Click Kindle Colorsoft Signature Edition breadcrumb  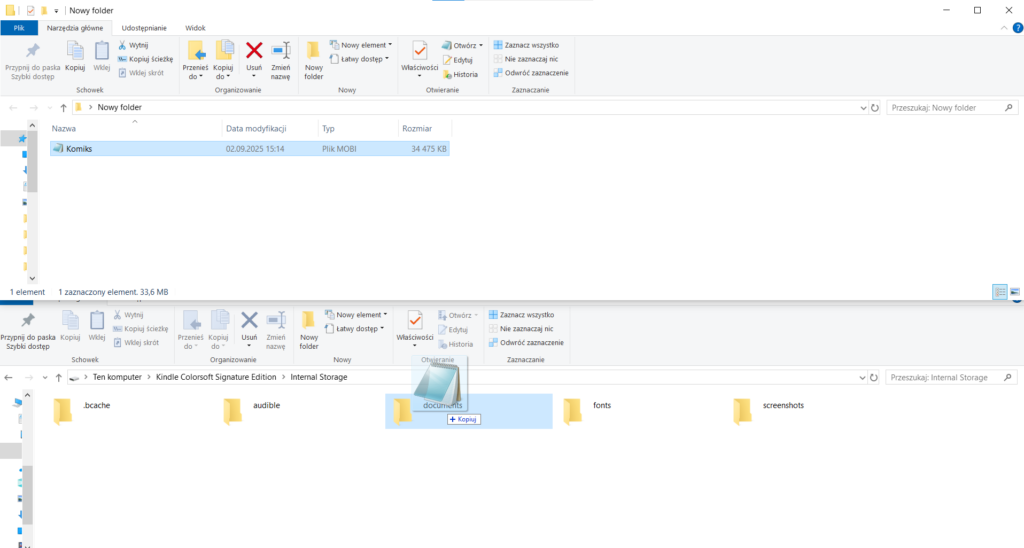pos(216,377)
